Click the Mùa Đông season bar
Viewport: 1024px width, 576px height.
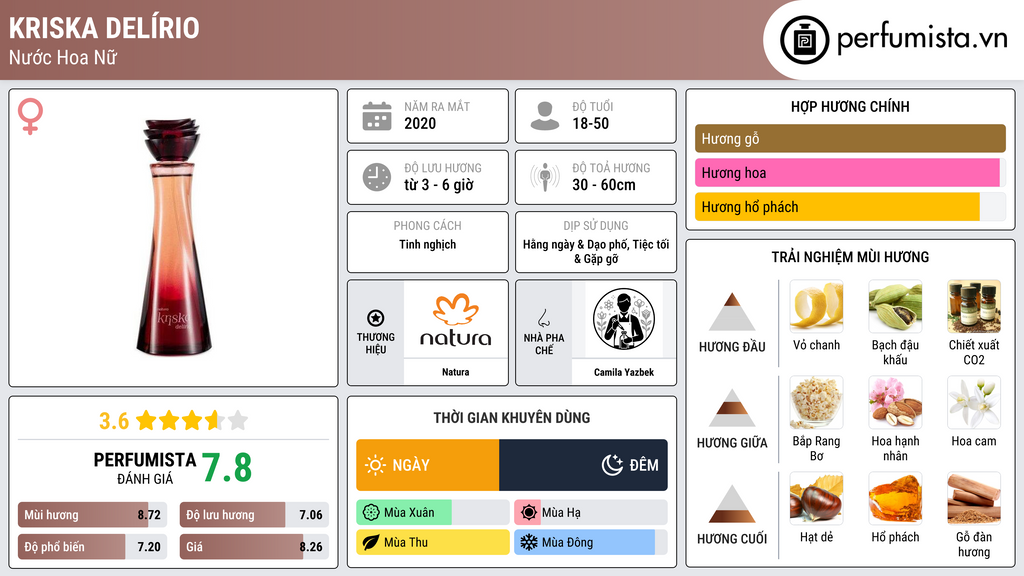click(591, 542)
